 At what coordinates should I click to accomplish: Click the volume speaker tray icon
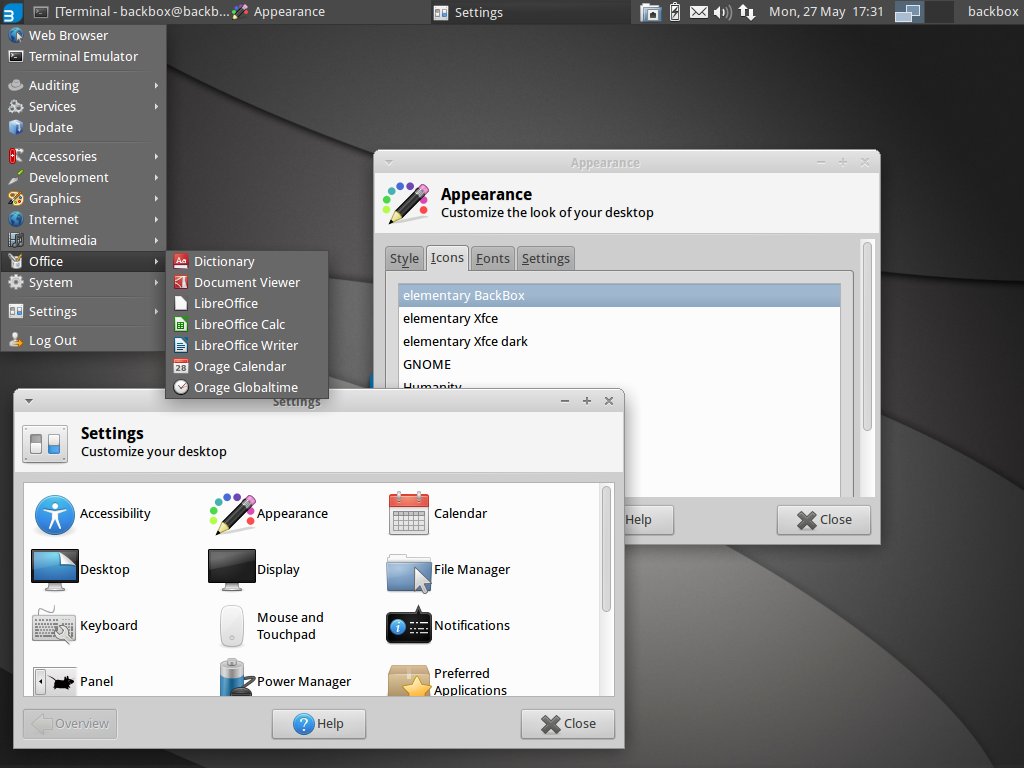click(722, 12)
